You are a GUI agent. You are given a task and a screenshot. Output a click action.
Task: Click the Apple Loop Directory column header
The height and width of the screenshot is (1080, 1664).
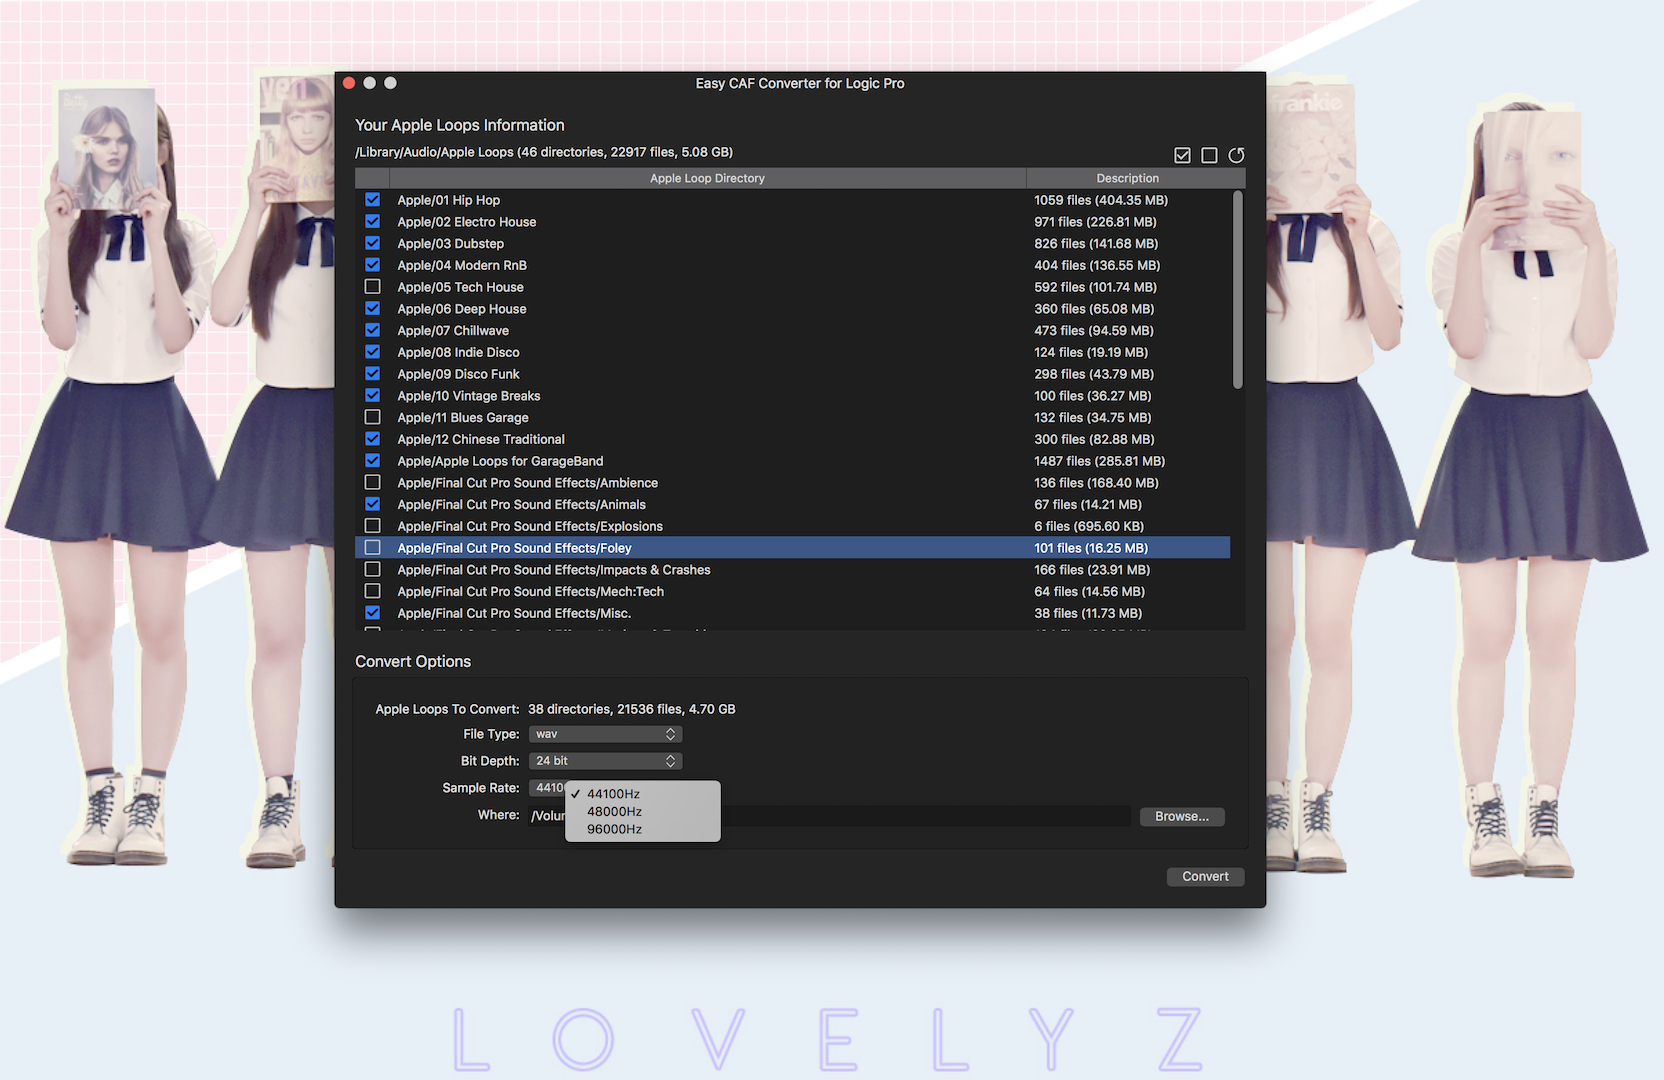pyautogui.click(x=706, y=178)
